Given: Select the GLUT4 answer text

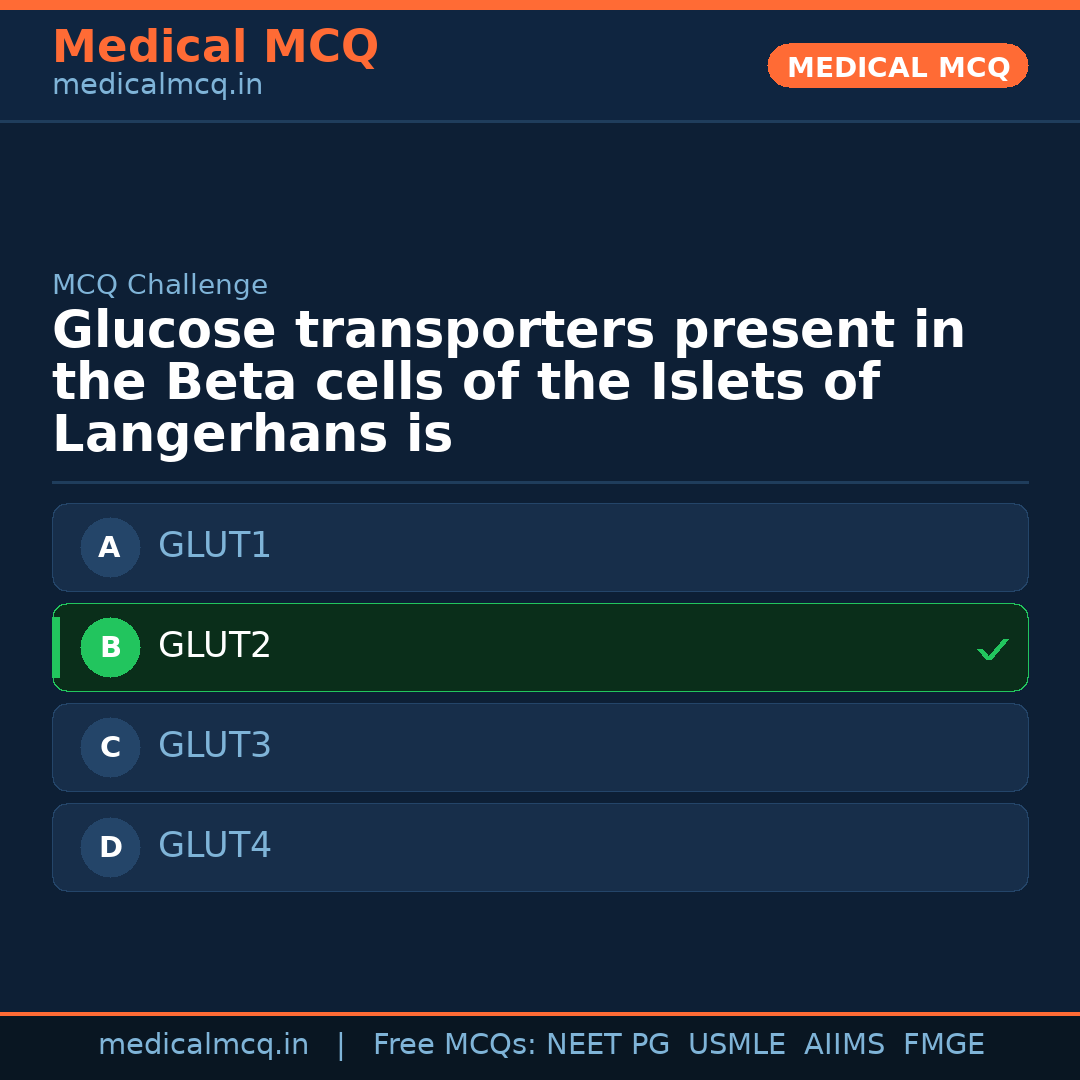Looking at the screenshot, I should tap(214, 846).
